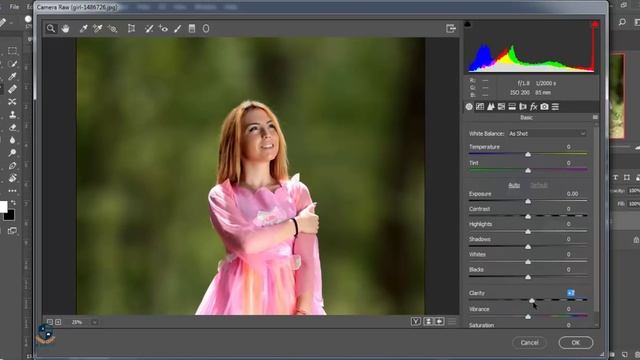Select Photoshop Clone Stamp tool

(12, 115)
